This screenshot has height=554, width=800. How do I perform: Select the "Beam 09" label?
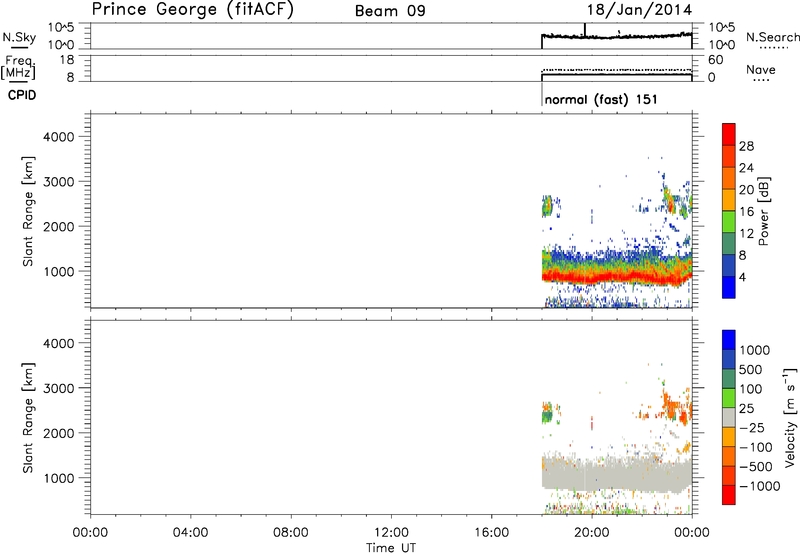(x=390, y=11)
